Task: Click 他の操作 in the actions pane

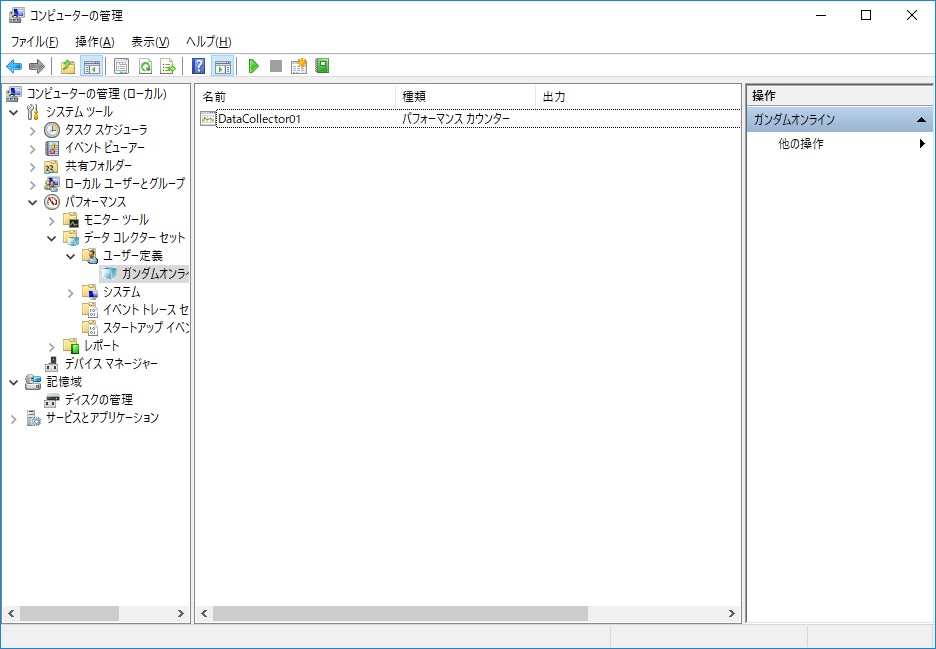Action: [801, 144]
